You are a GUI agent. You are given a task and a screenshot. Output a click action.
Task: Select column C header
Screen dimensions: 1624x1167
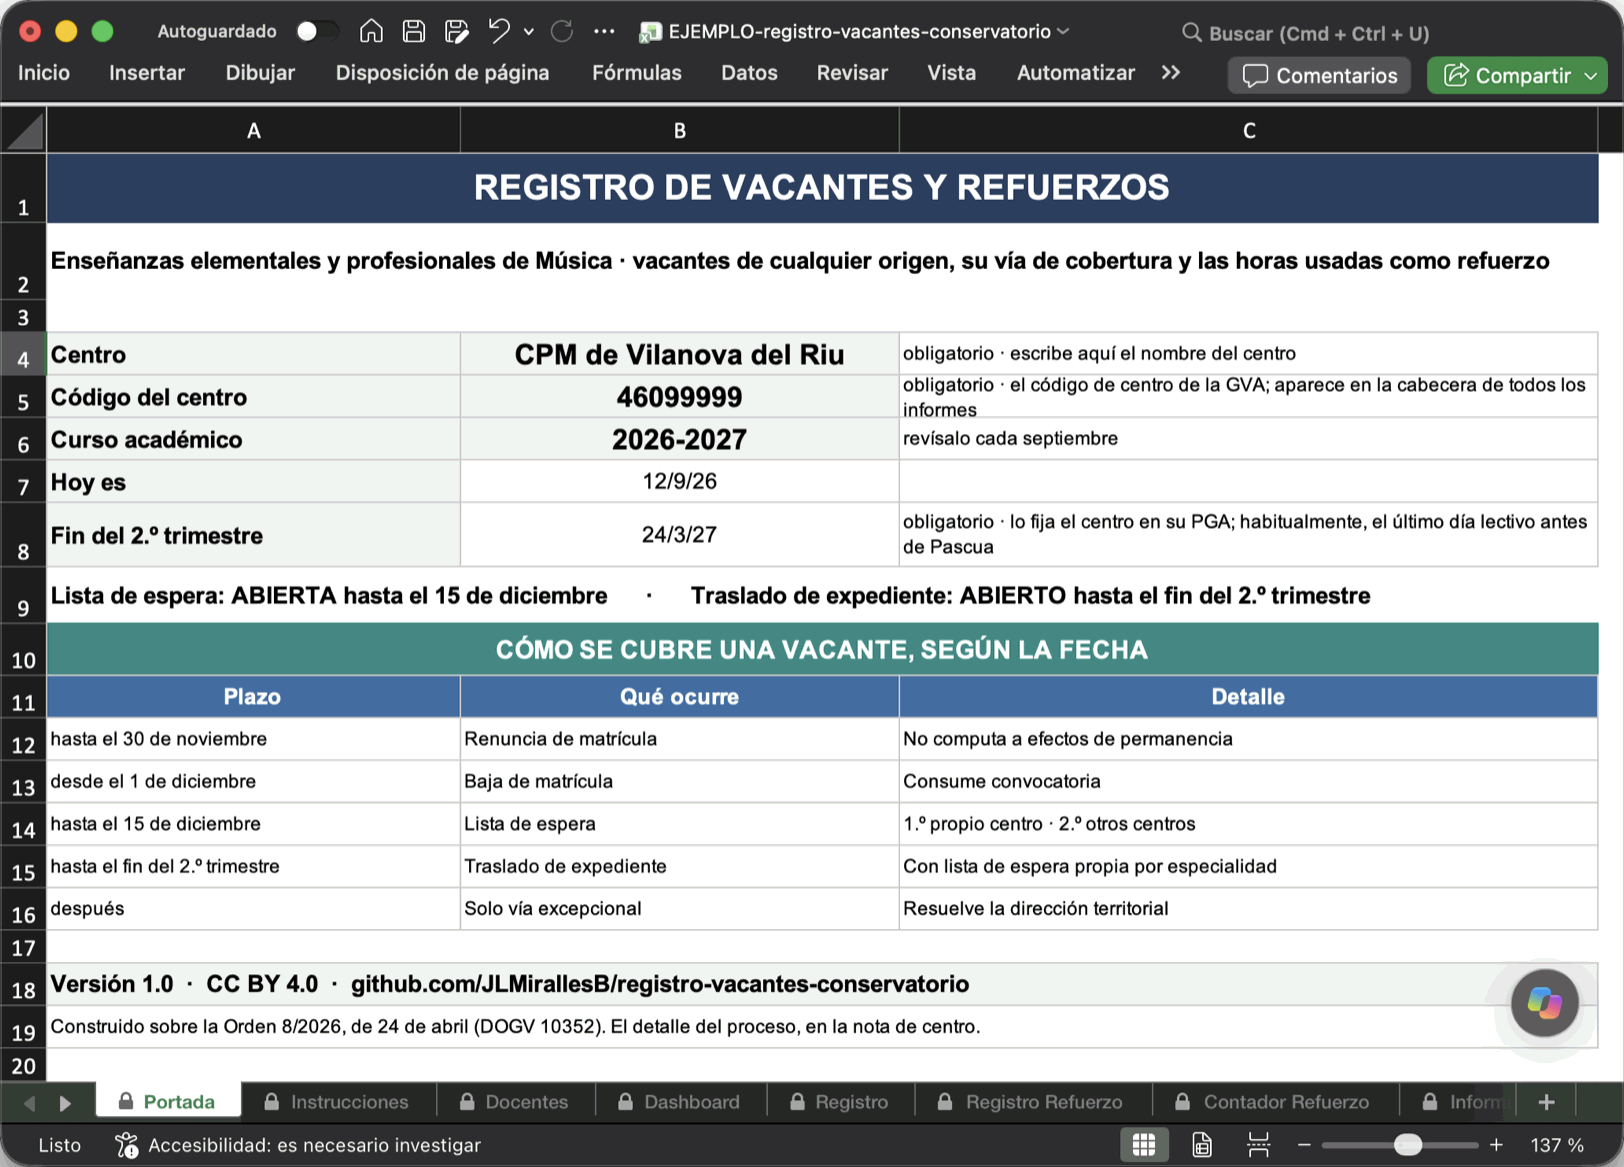(x=1248, y=130)
